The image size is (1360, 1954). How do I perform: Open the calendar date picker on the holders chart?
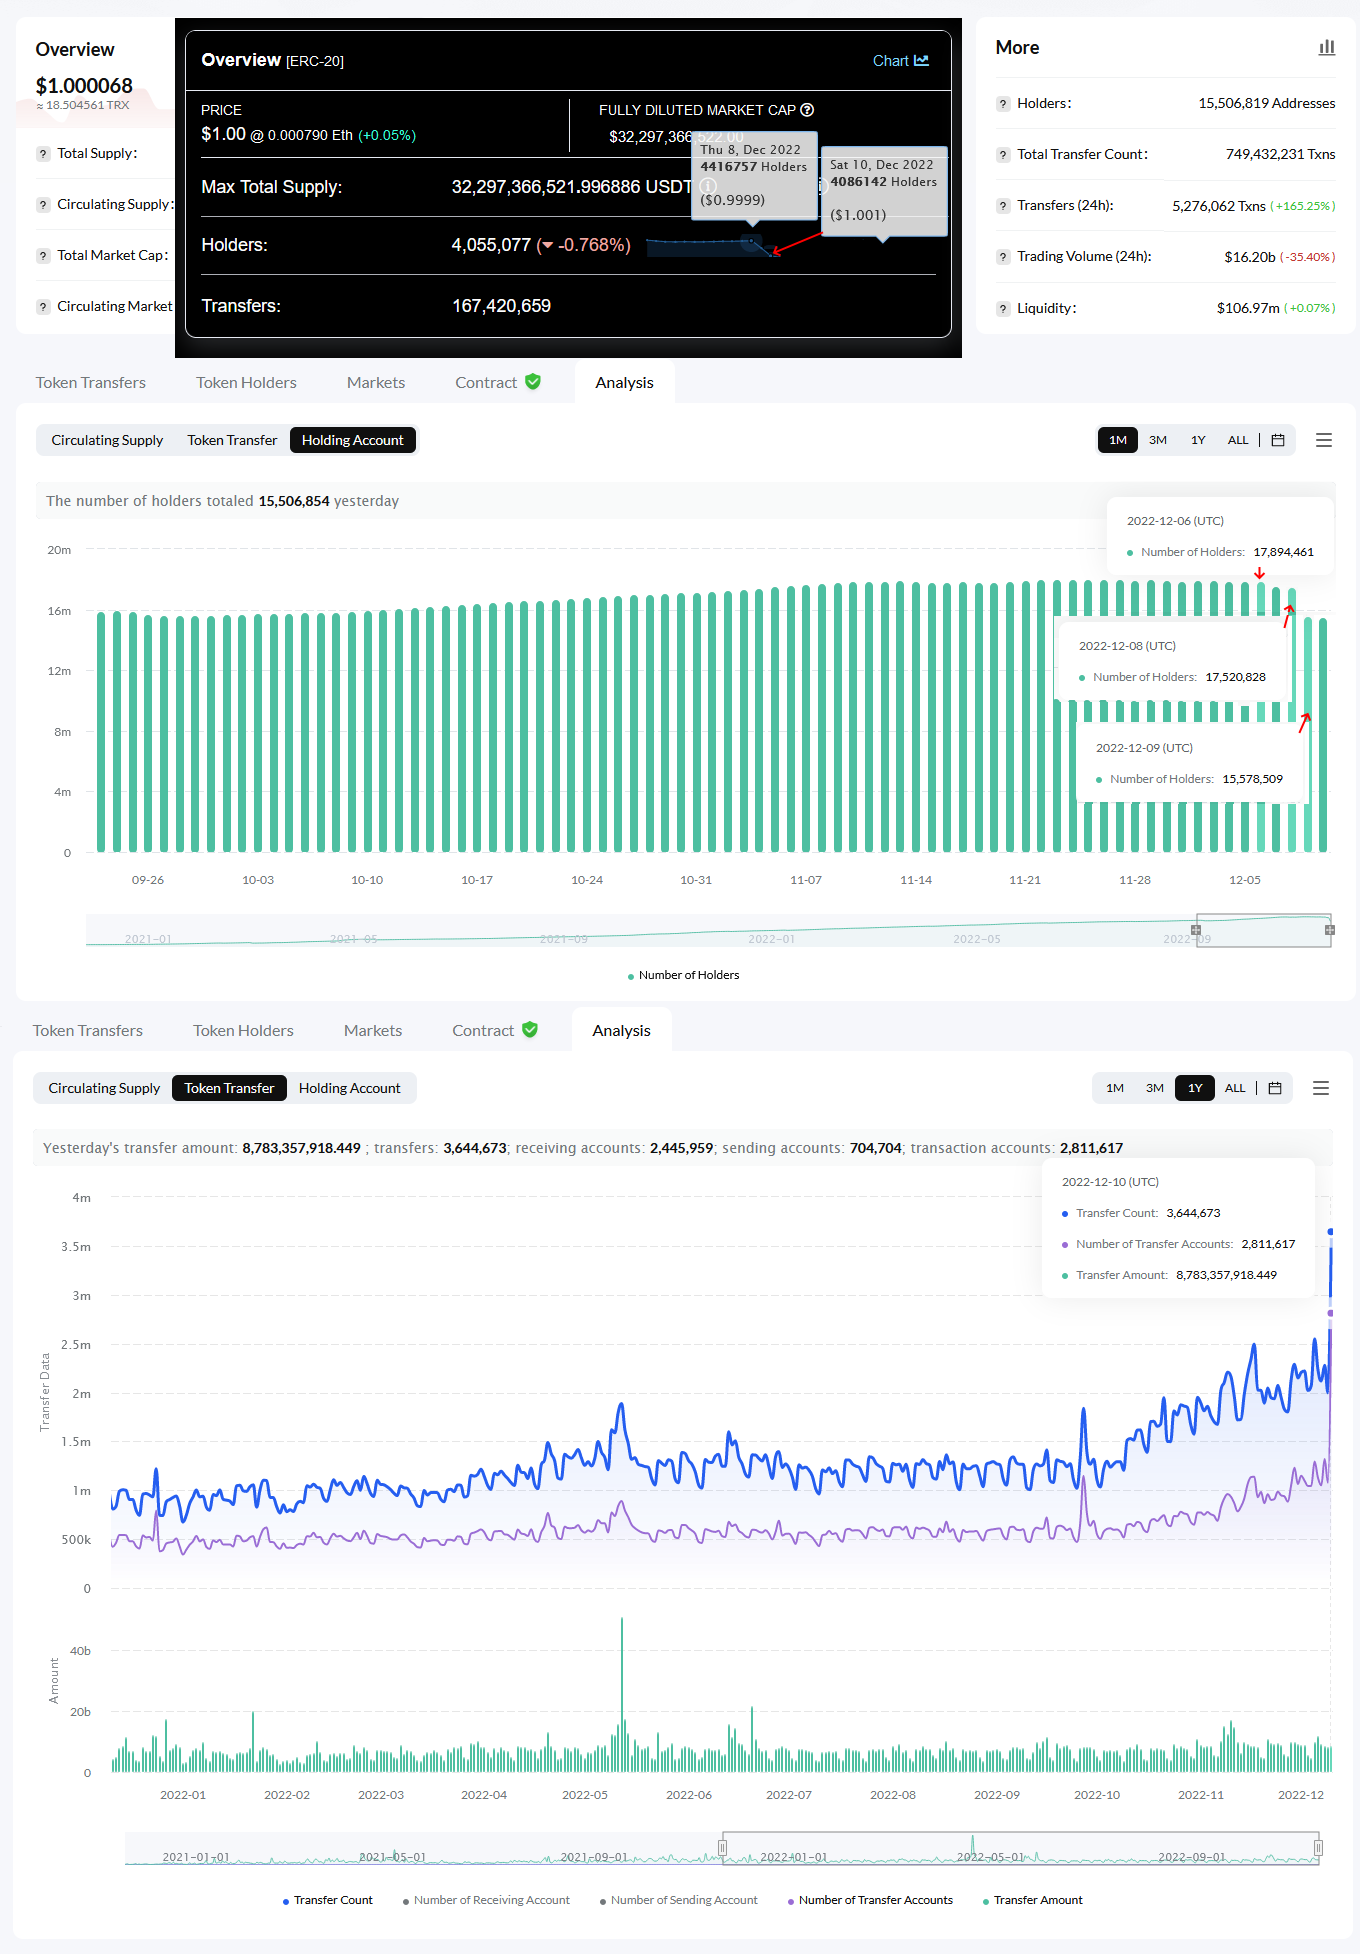click(x=1278, y=440)
